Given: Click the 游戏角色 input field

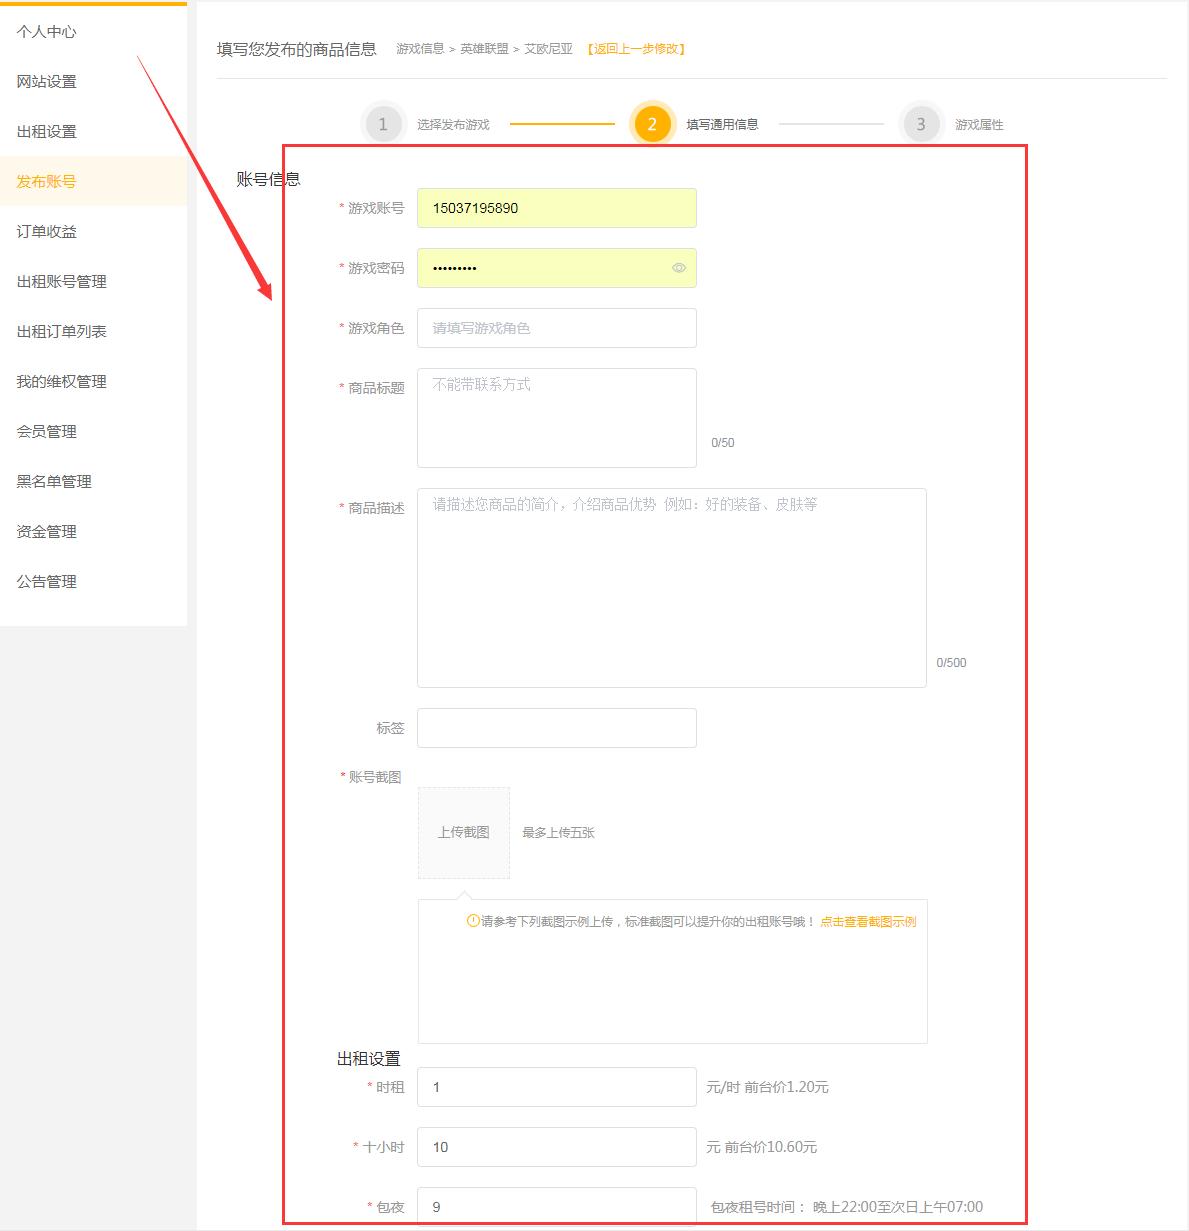Looking at the screenshot, I should coord(556,328).
